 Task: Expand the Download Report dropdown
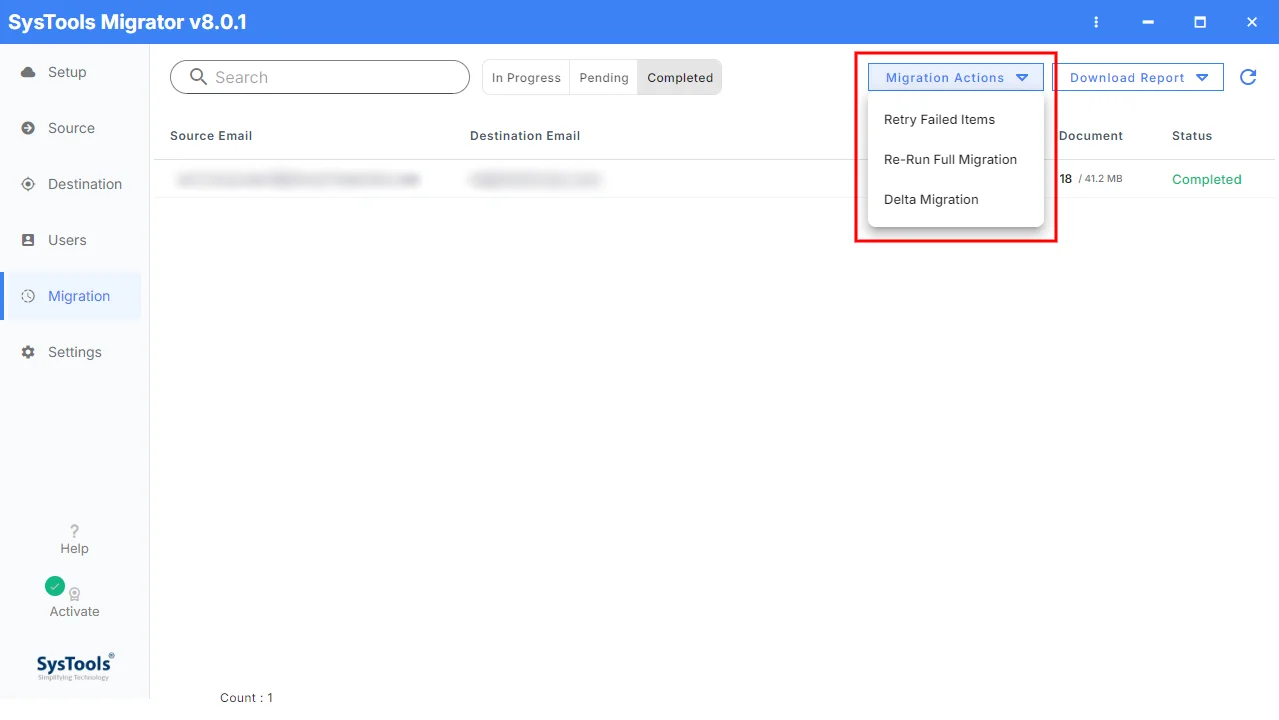(1138, 77)
